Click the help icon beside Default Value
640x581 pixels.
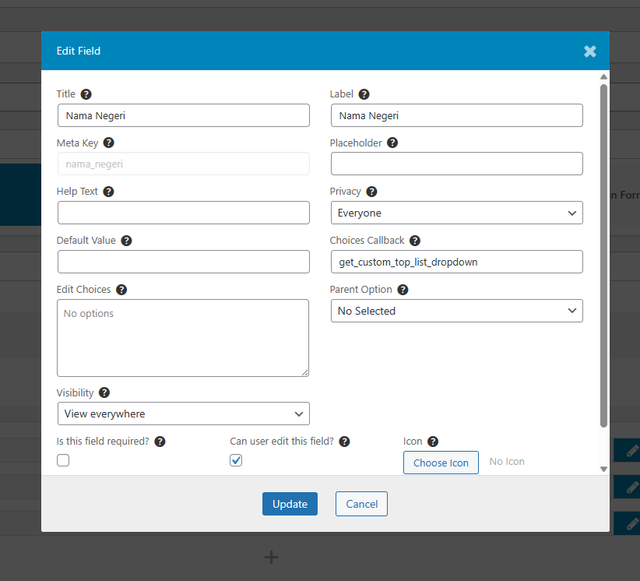pyautogui.click(x=127, y=240)
